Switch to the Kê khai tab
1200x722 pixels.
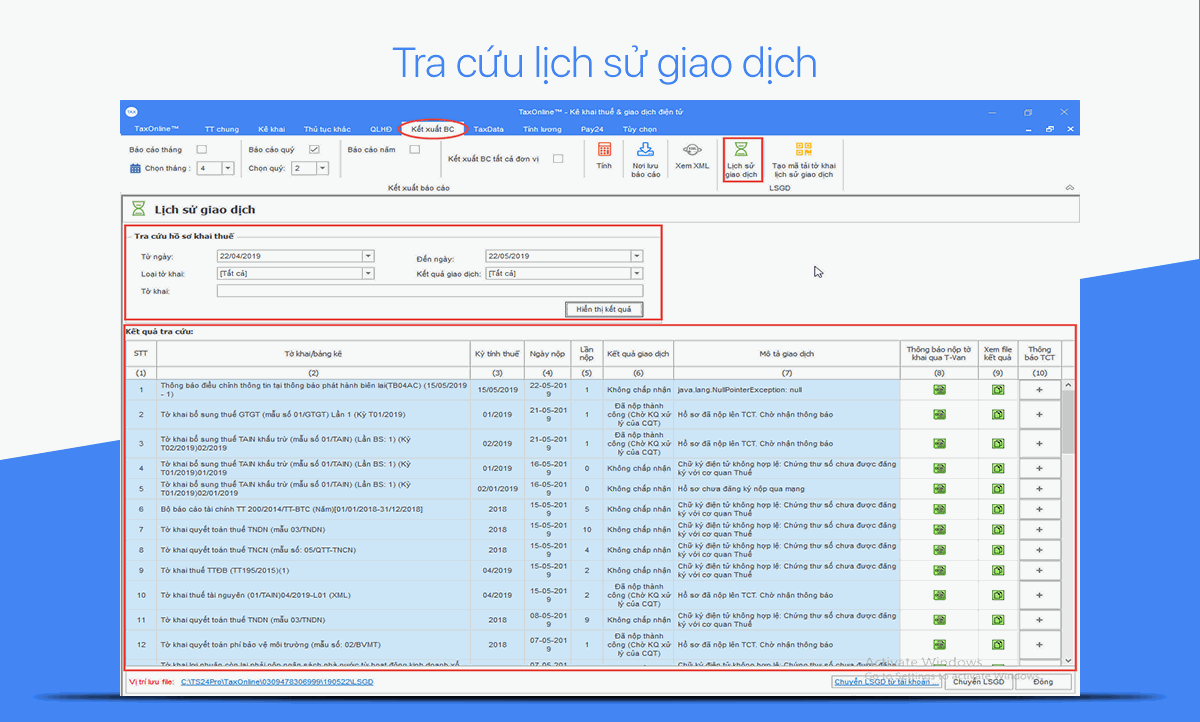(271, 129)
